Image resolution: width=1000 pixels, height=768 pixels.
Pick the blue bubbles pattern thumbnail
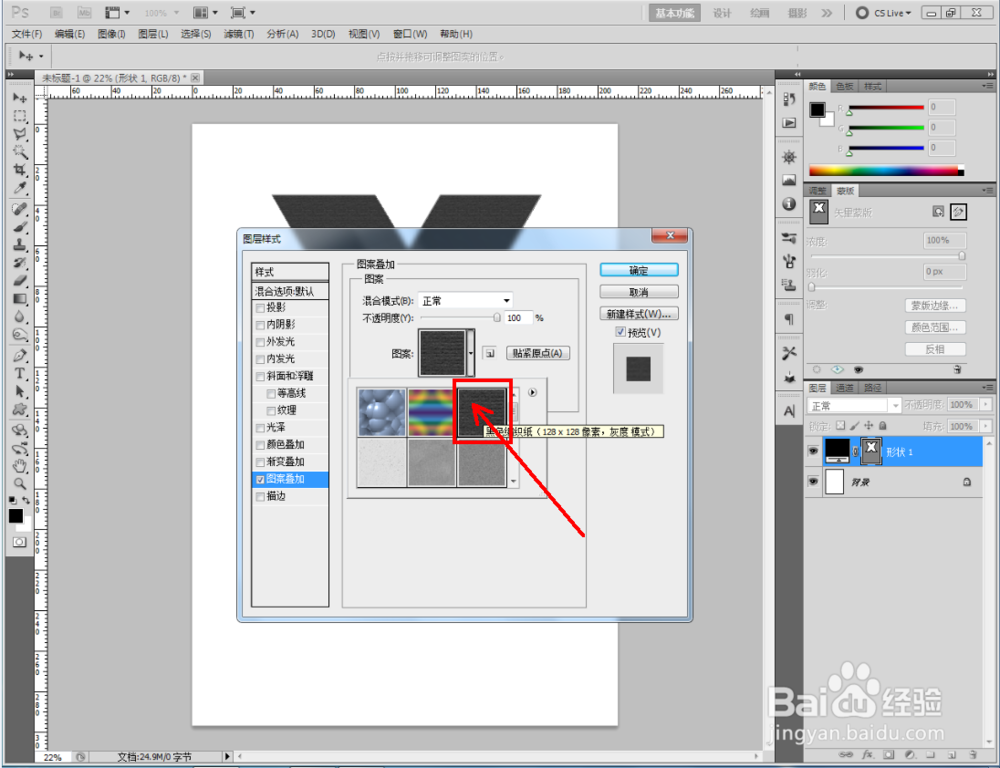(x=381, y=412)
